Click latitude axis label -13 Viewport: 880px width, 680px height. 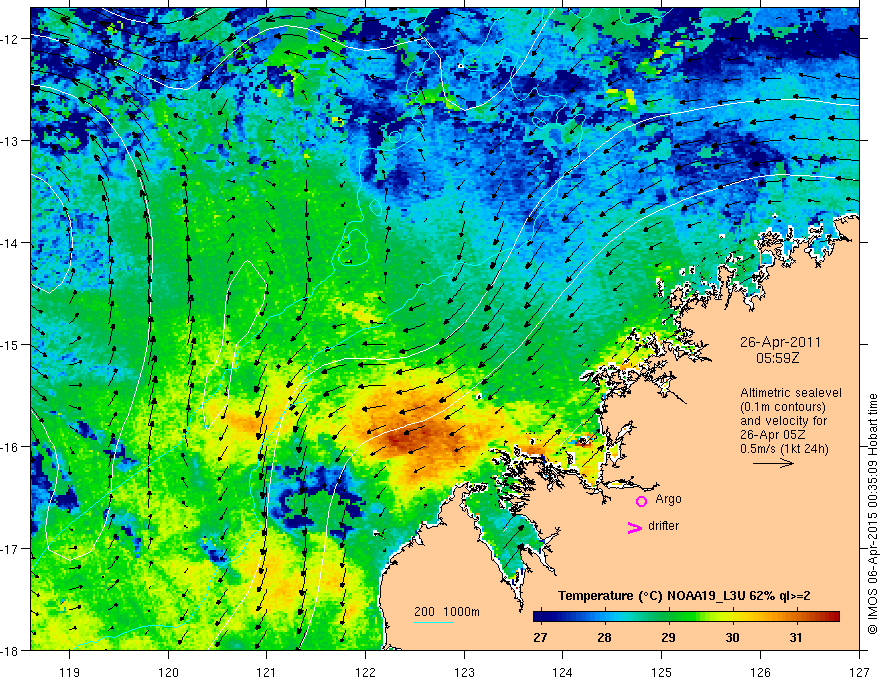point(10,141)
